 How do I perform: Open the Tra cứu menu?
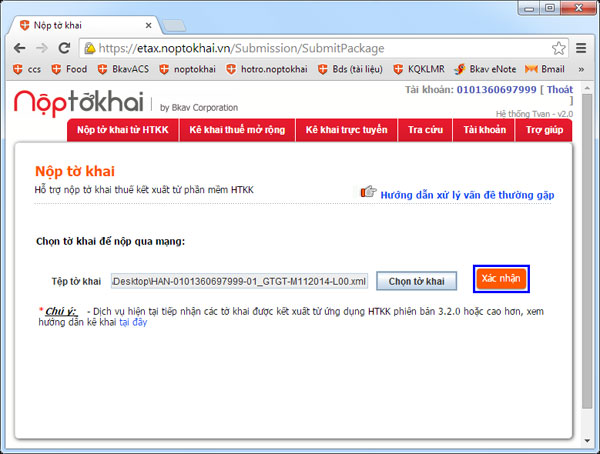click(425, 130)
